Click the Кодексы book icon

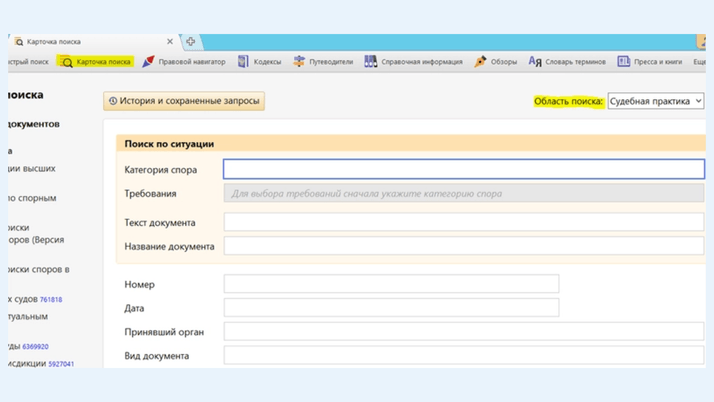point(243,62)
